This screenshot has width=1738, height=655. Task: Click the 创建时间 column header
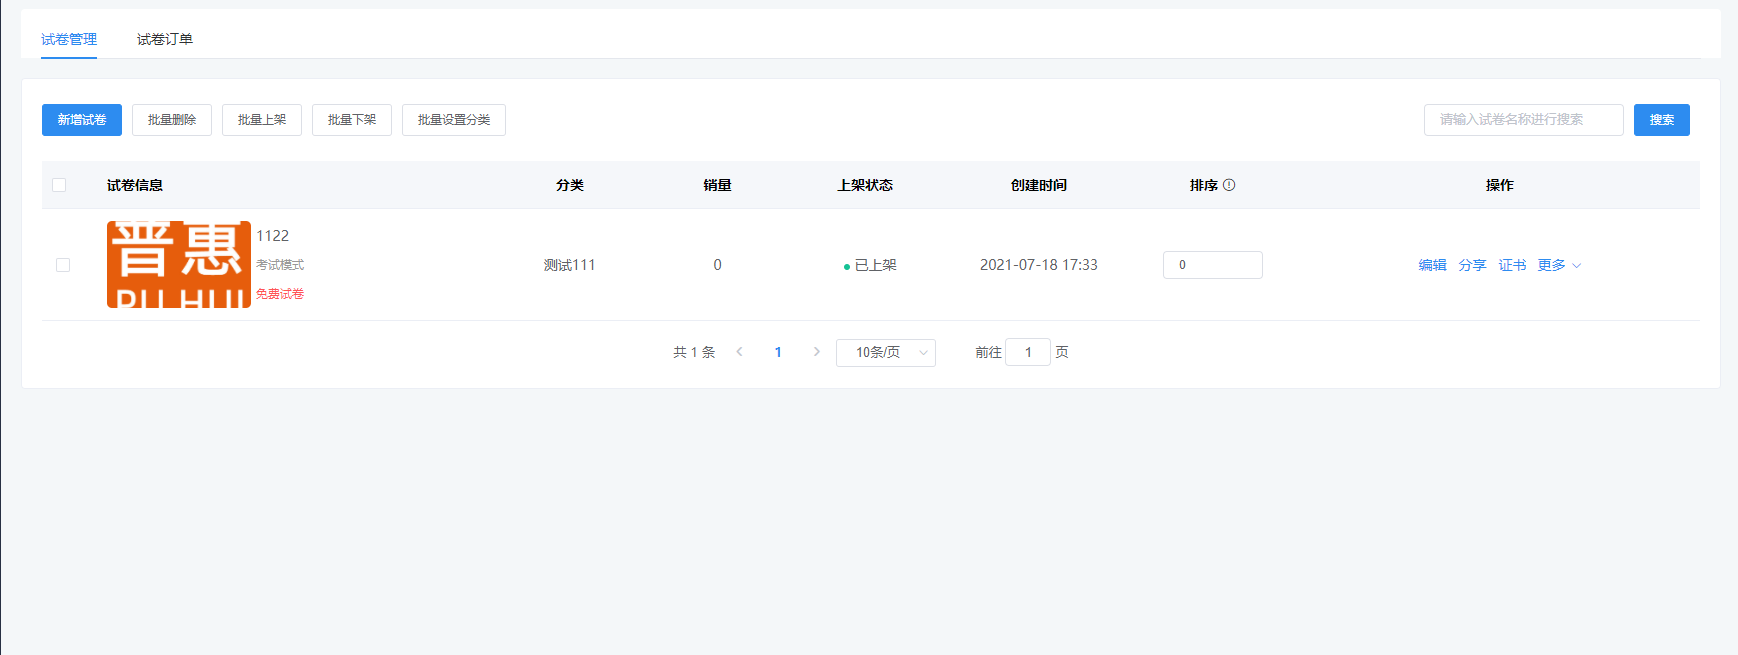click(1039, 185)
